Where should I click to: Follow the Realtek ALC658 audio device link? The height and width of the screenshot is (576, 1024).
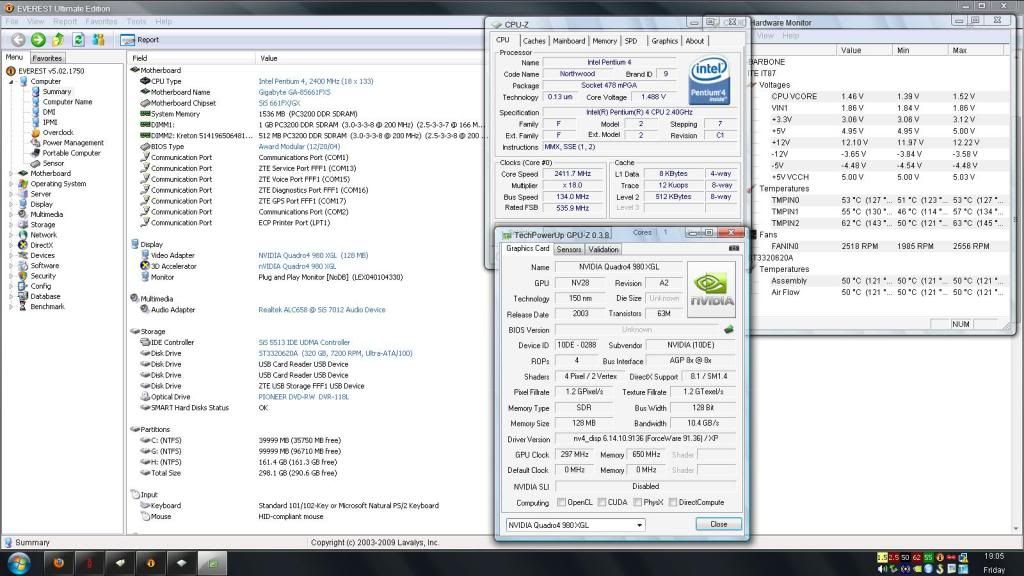coord(322,310)
